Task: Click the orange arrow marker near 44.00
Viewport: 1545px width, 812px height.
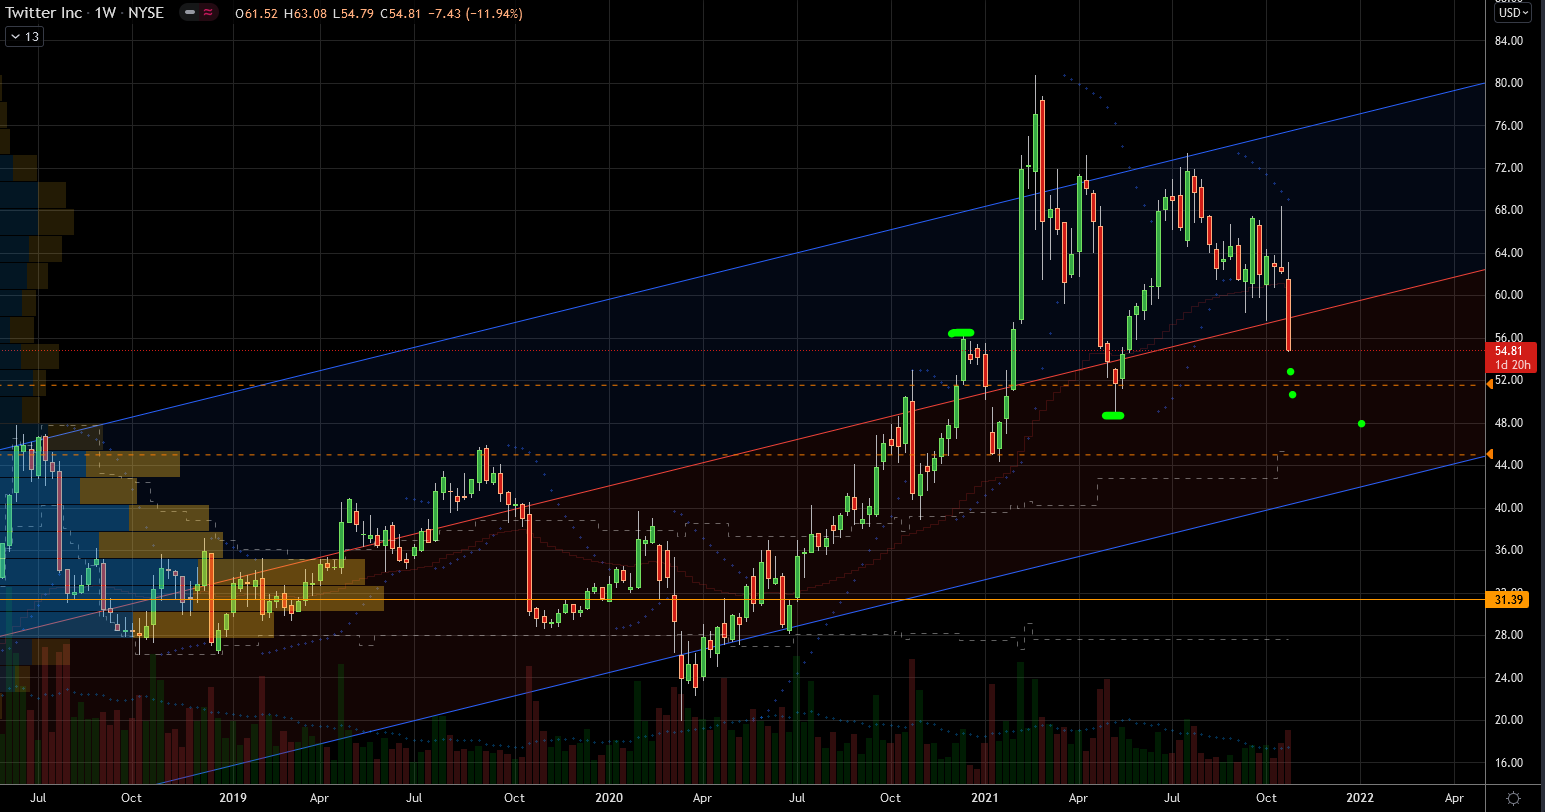Action: (1490, 454)
